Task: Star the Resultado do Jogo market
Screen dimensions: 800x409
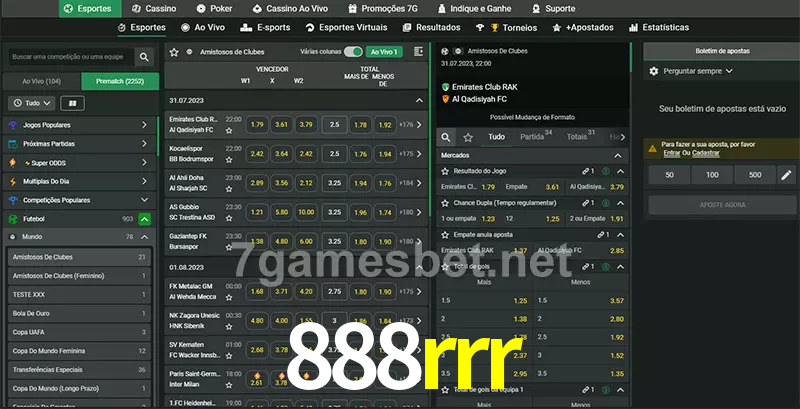Action: point(445,171)
